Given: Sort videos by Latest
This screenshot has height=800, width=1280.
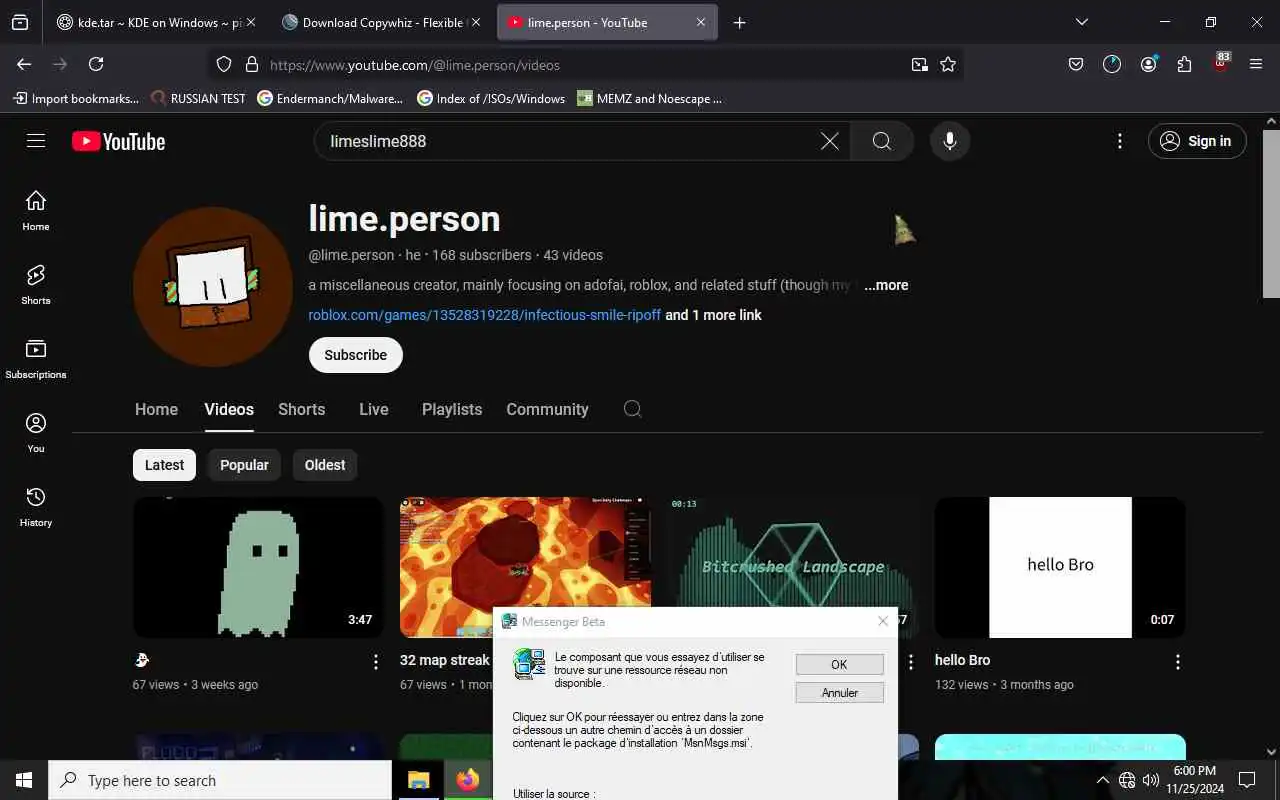Looking at the screenshot, I should (164, 465).
